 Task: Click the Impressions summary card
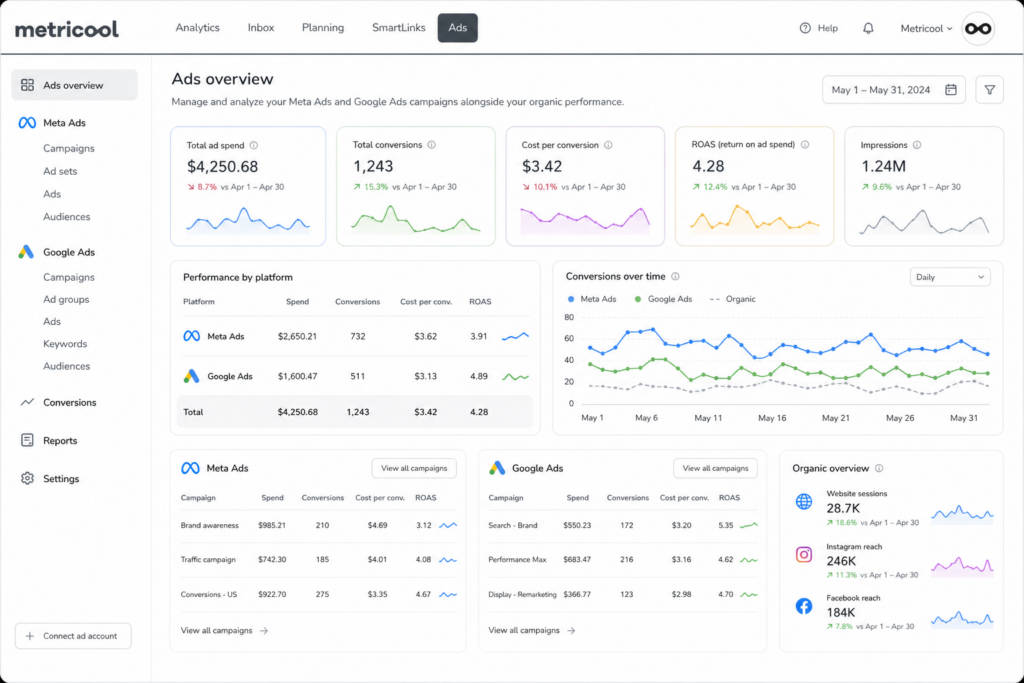[923, 186]
